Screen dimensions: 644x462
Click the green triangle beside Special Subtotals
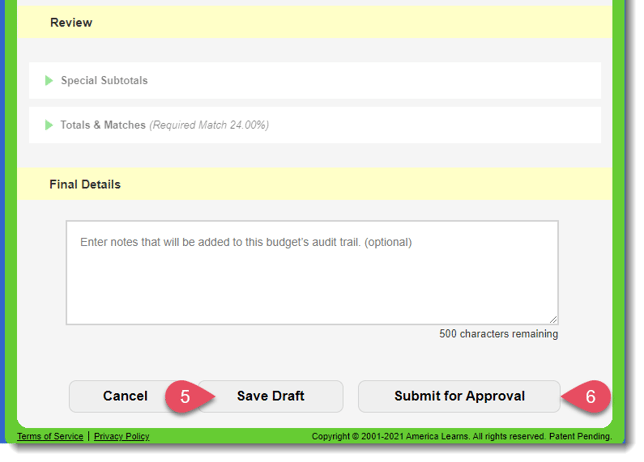pyautogui.click(x=49, y=80)
